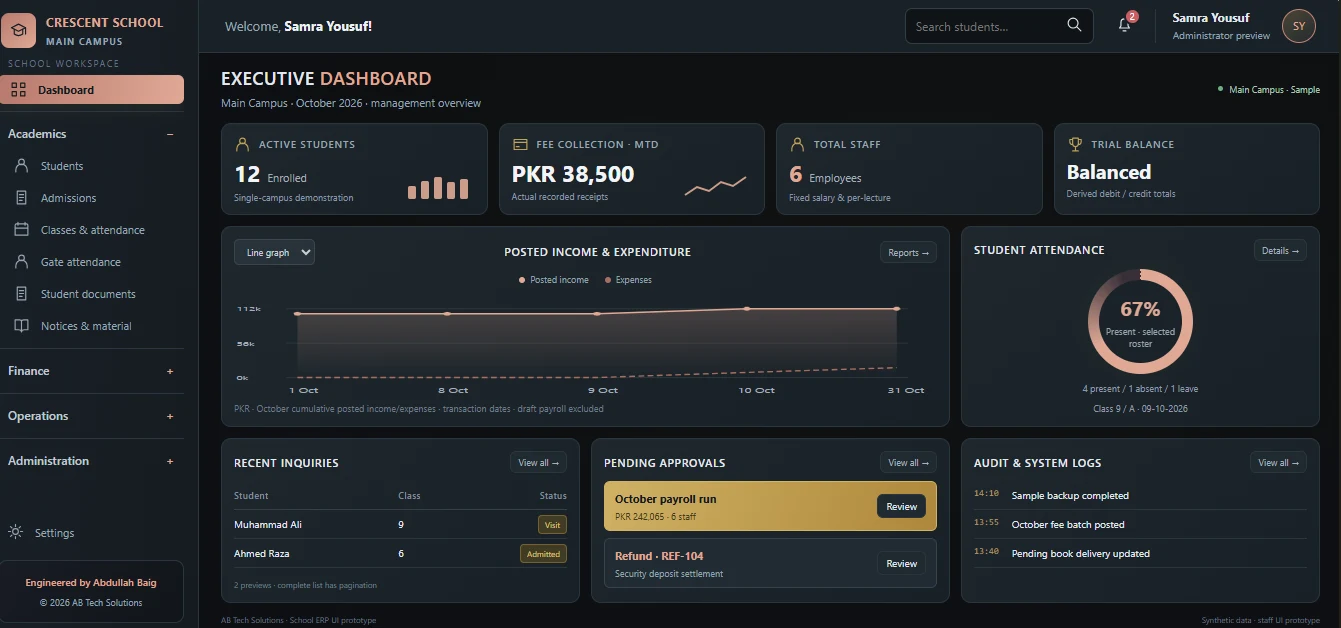The height and width of the screenshot is (628, 1341).
Task: Click View all in Recent Inquiries
Action: click(x=538, y=462)
